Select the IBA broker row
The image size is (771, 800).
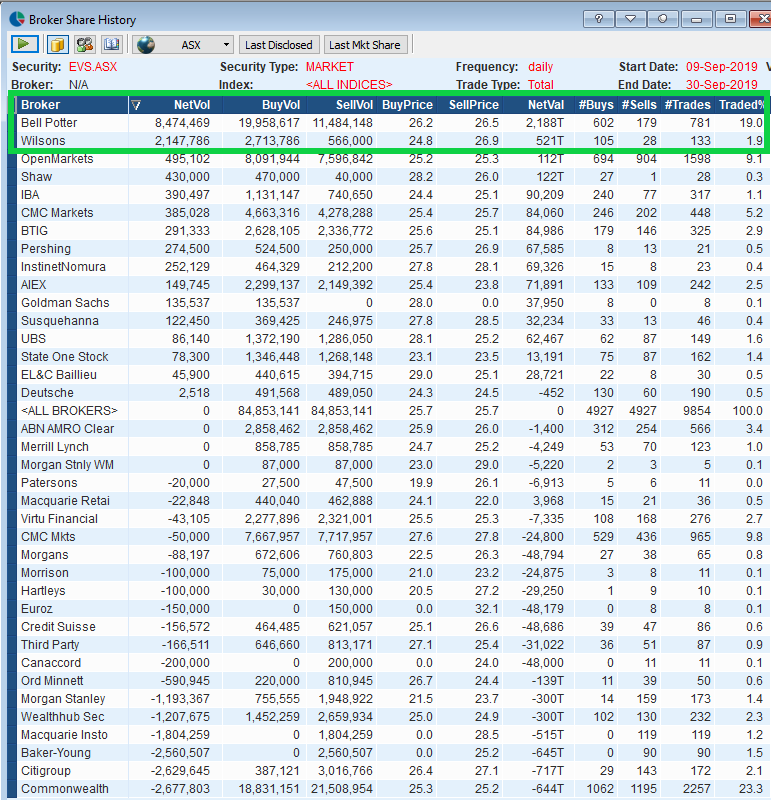(x=391, y=195)
